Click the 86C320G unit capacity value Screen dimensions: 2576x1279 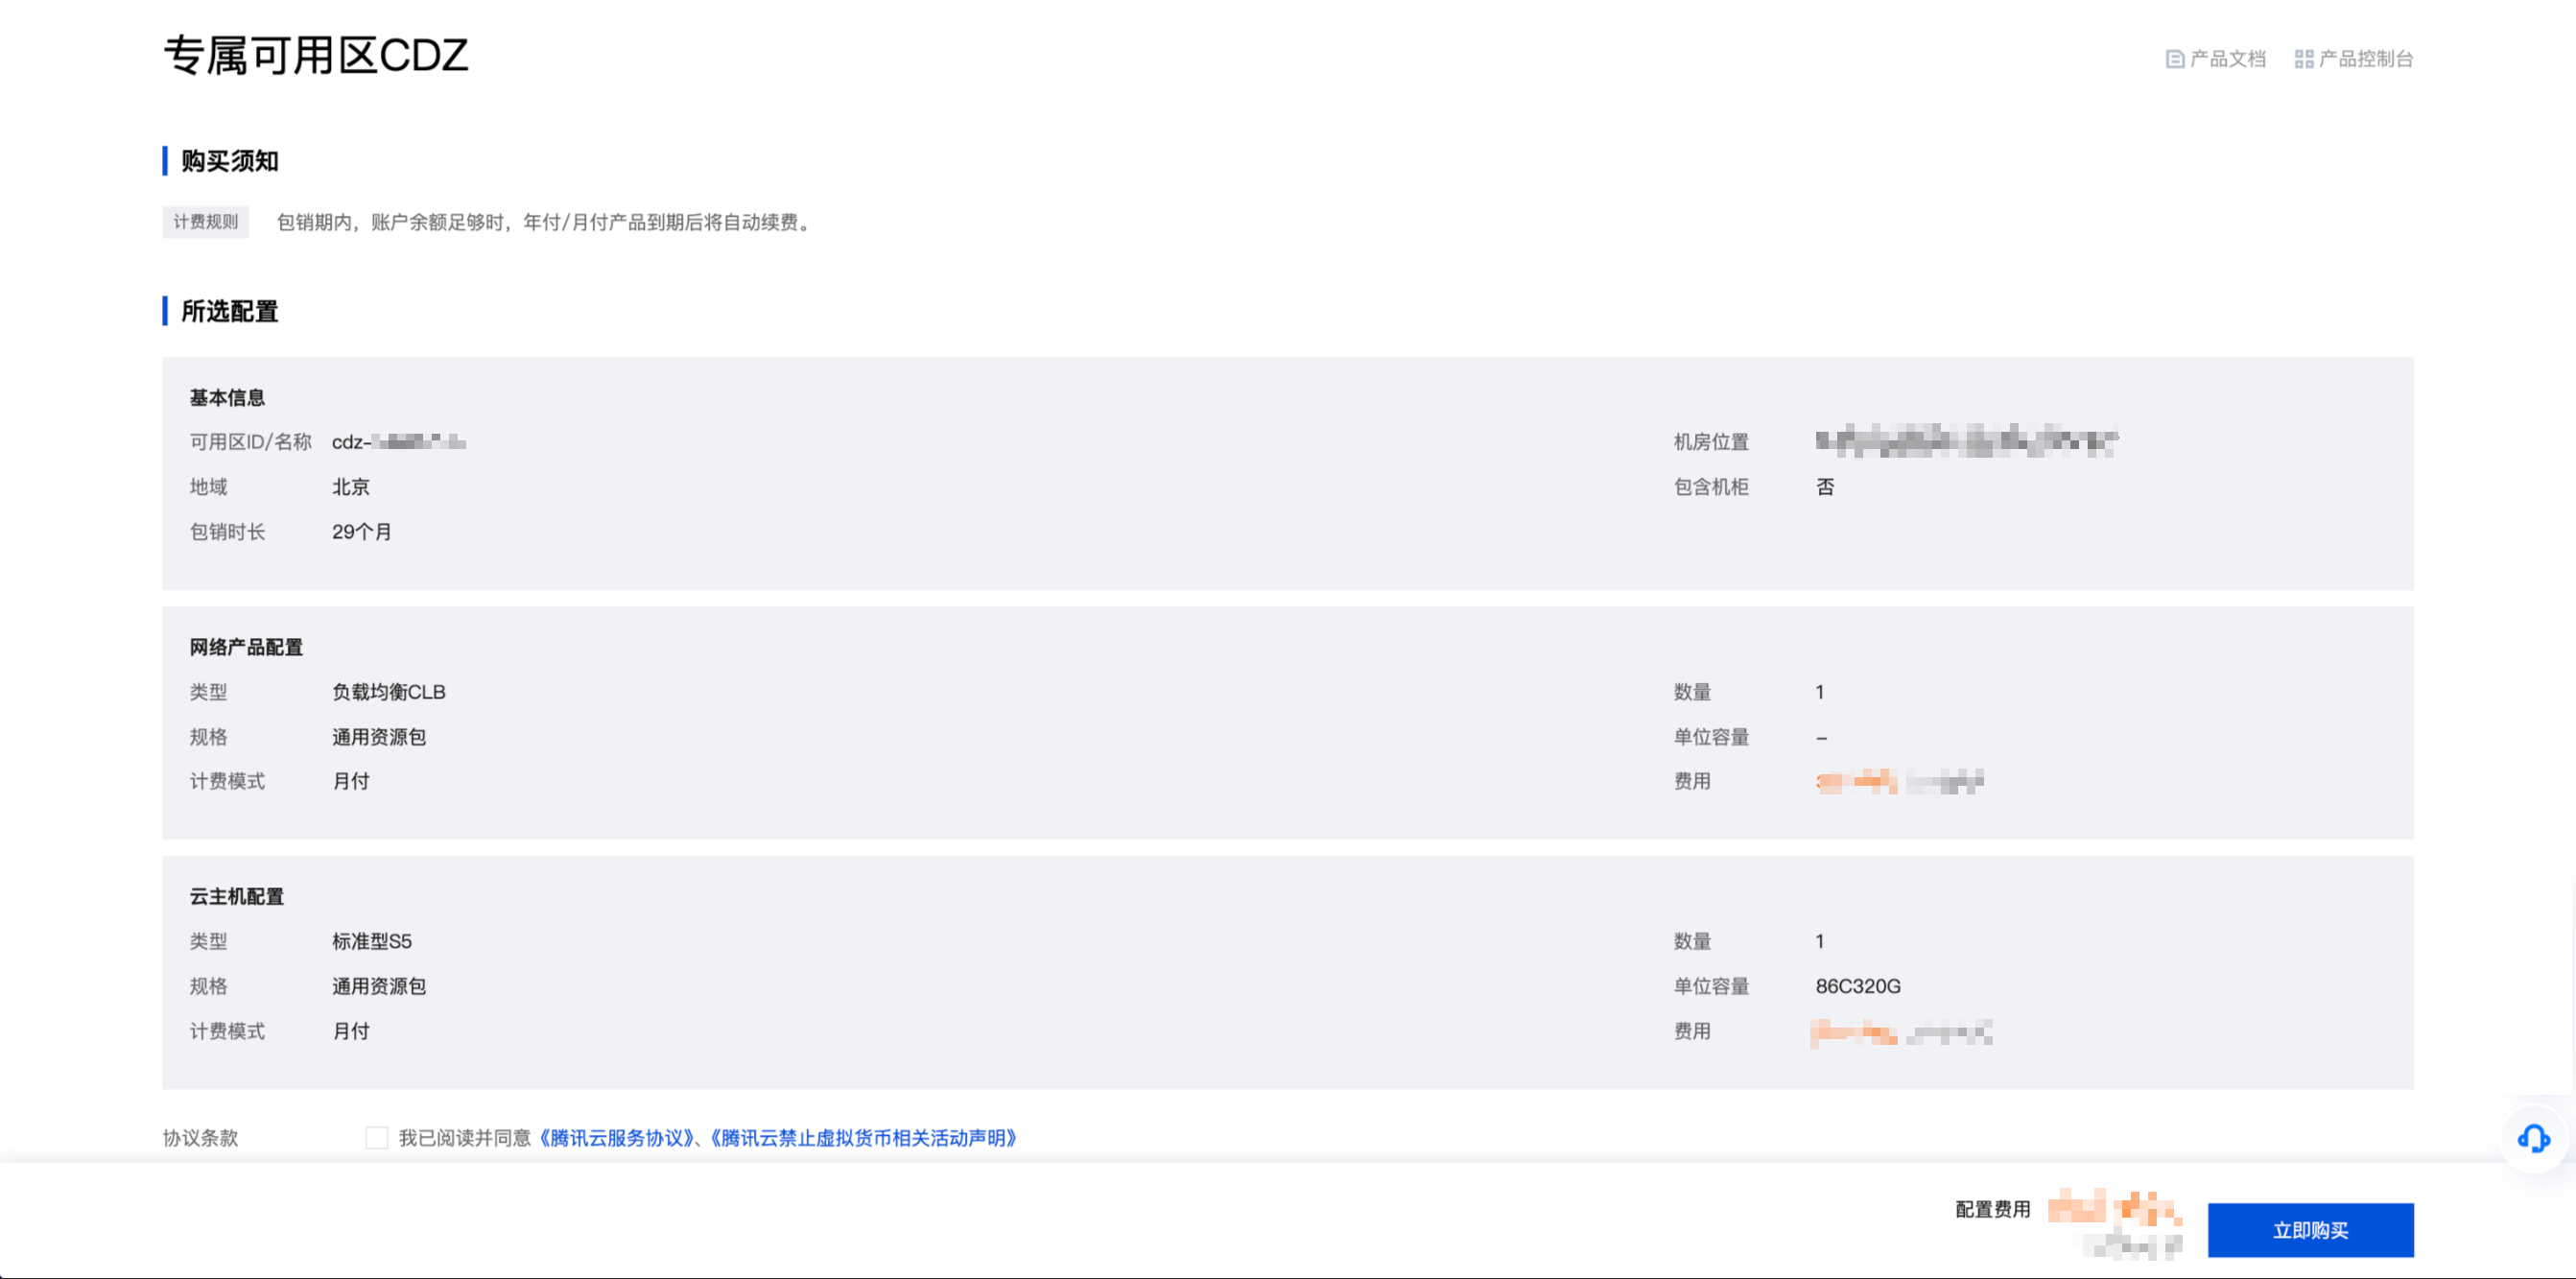tap(1857, 986)
